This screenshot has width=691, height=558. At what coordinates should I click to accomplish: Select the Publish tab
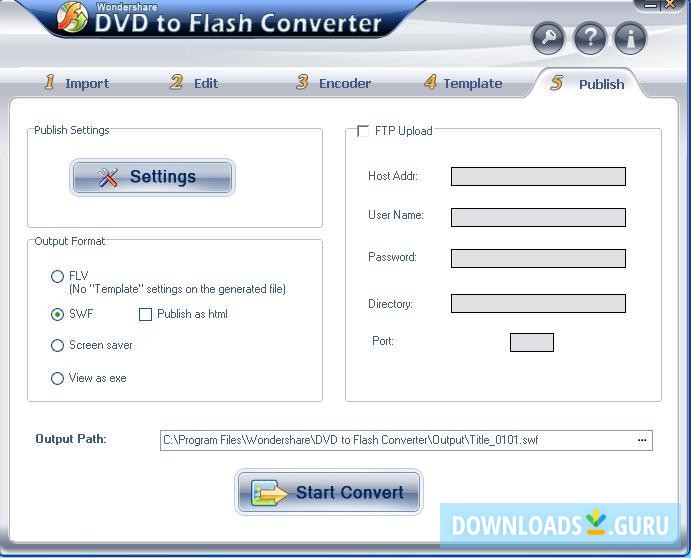[x=587, y=83]
